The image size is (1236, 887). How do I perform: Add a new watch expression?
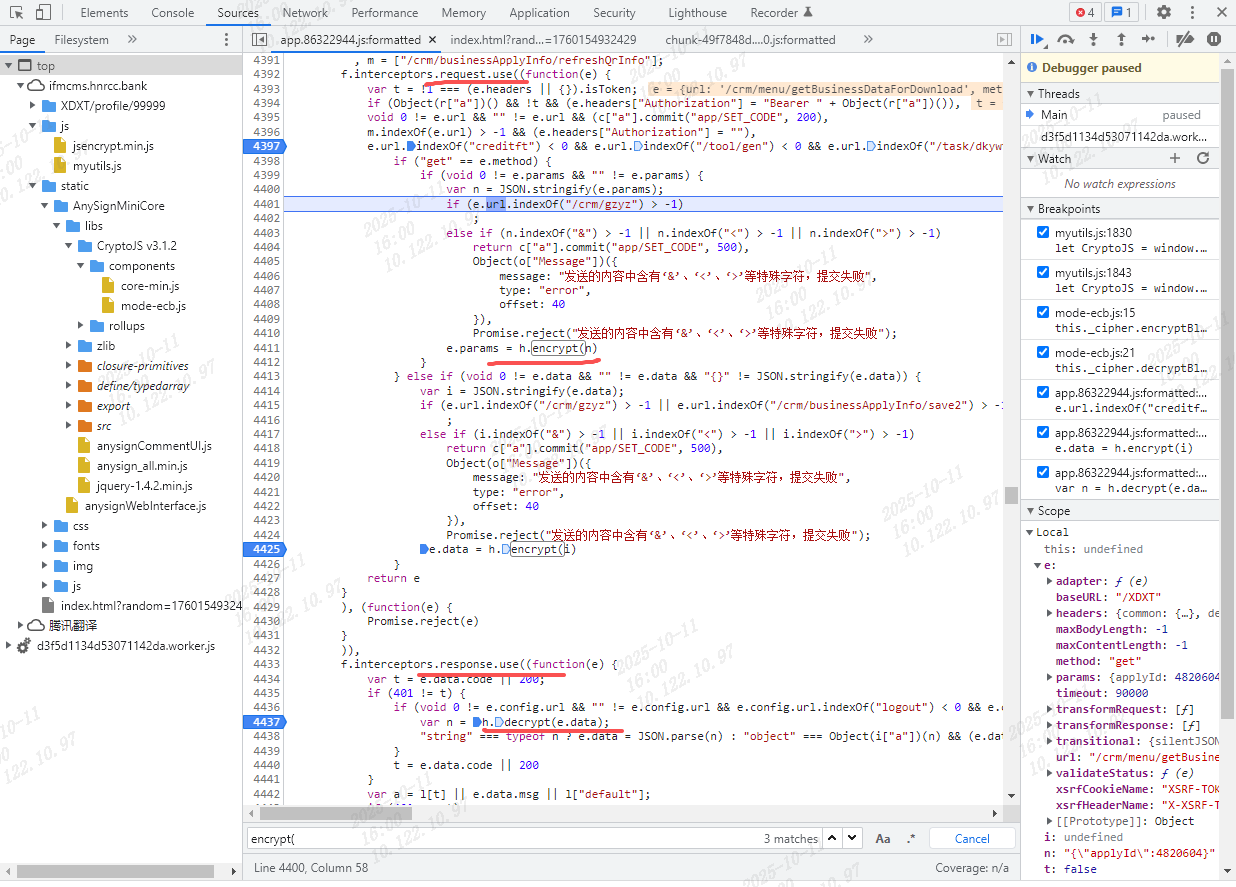pos(1175,158)
